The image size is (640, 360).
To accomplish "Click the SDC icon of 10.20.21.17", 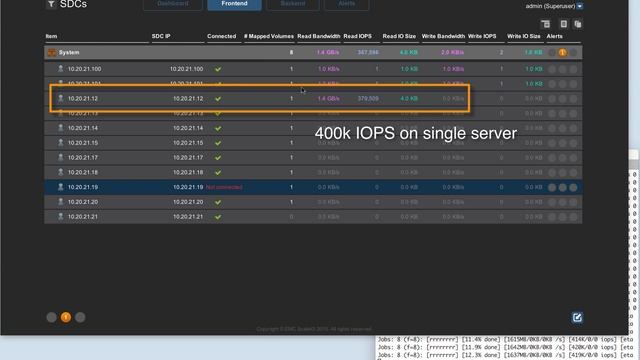I will coord(60,157).
